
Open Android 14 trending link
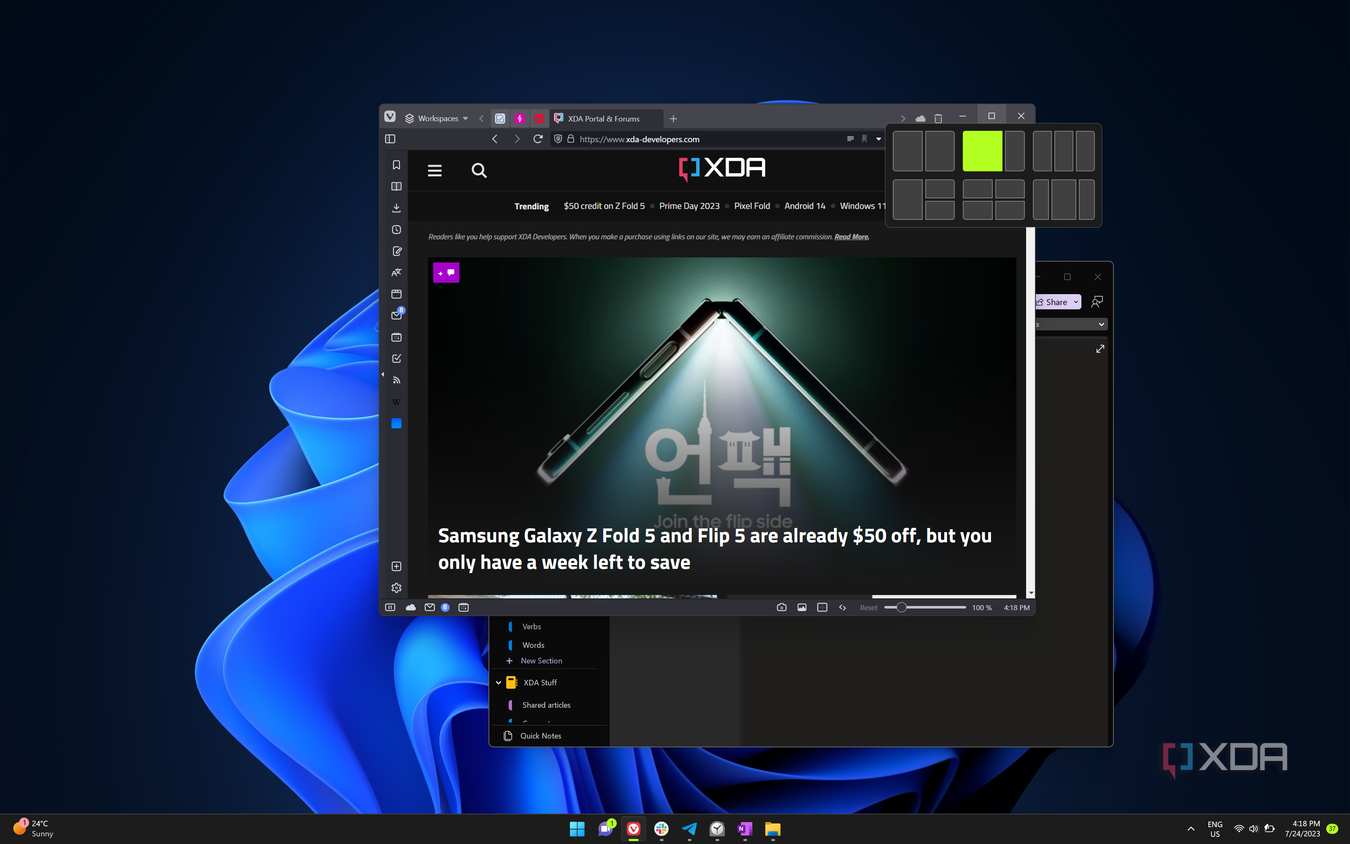[805, 206]
